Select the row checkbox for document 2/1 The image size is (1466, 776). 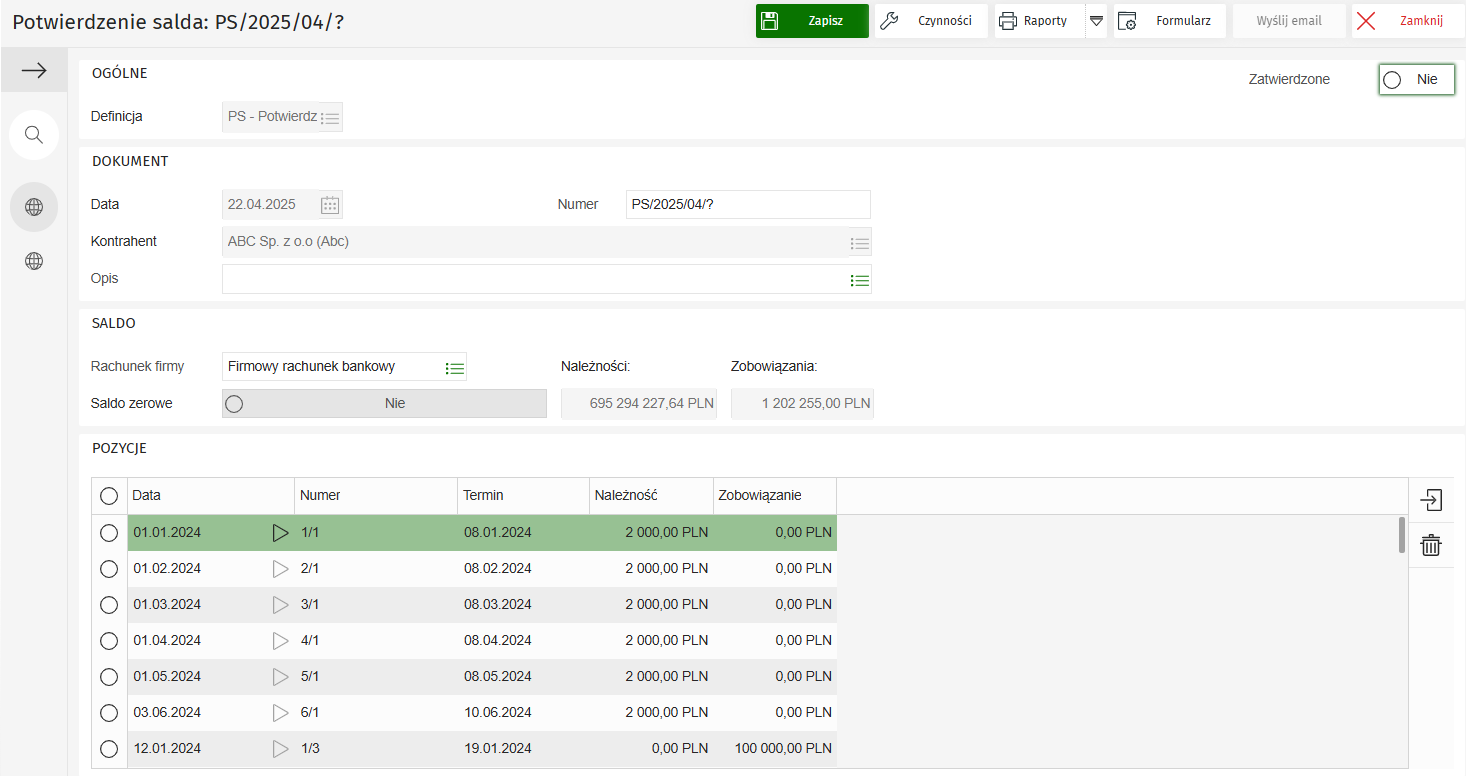(109, 569)
